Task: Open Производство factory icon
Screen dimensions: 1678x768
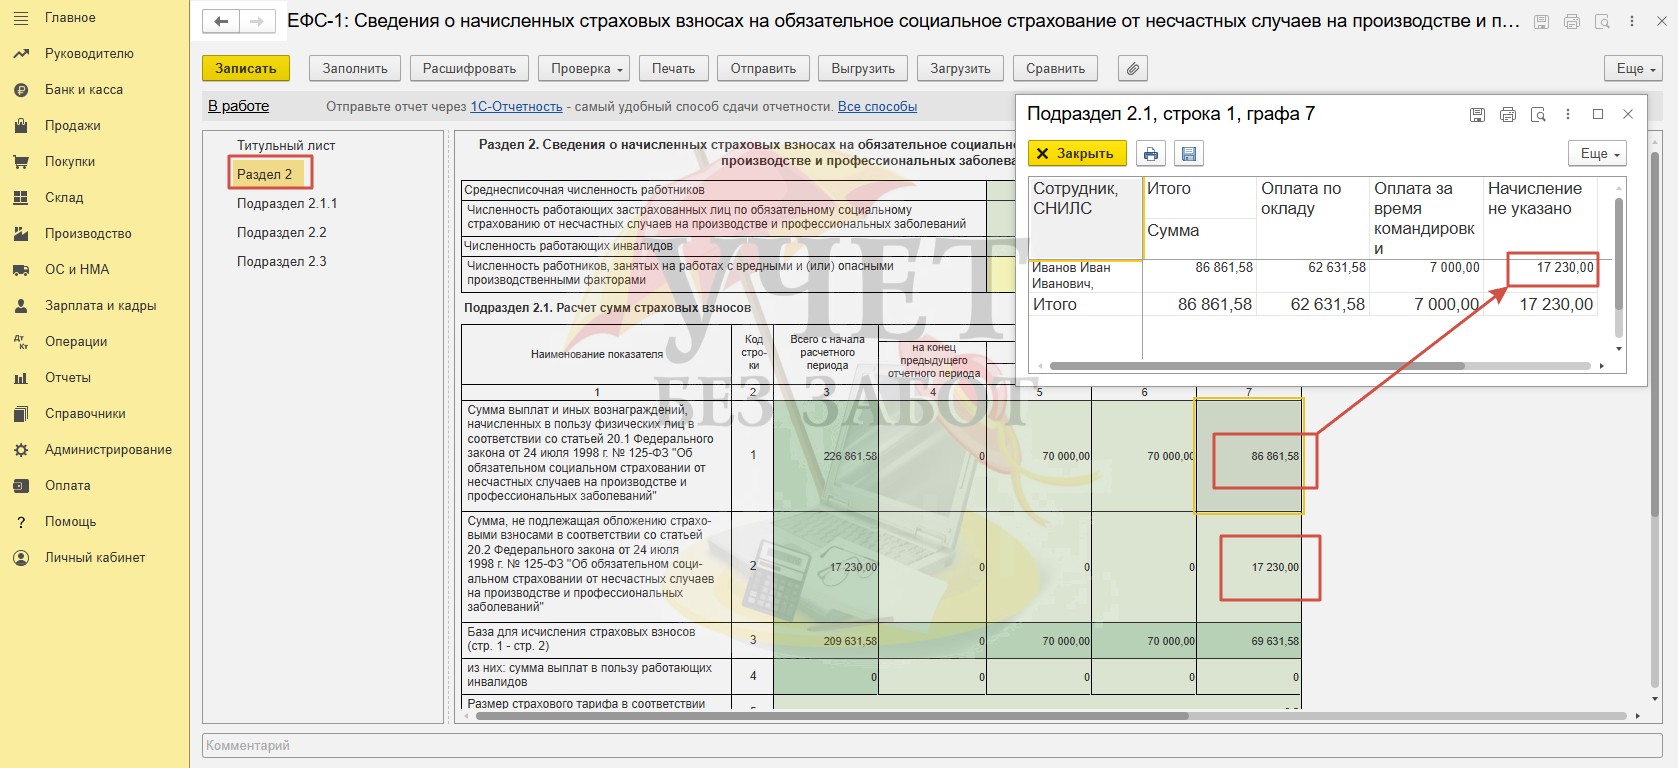Action: (x=21, y=234)
